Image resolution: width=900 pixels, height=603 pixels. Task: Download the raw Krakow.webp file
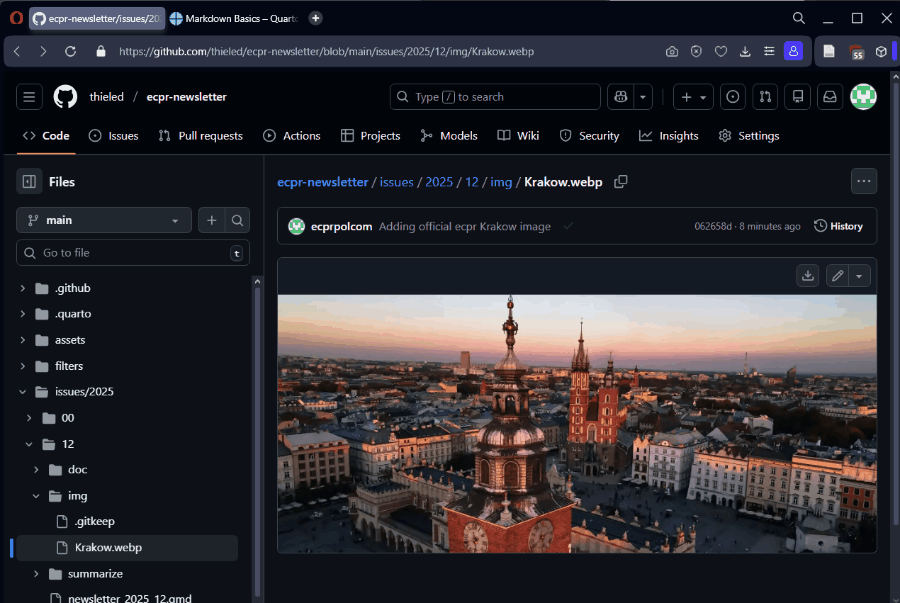[808, 276]
